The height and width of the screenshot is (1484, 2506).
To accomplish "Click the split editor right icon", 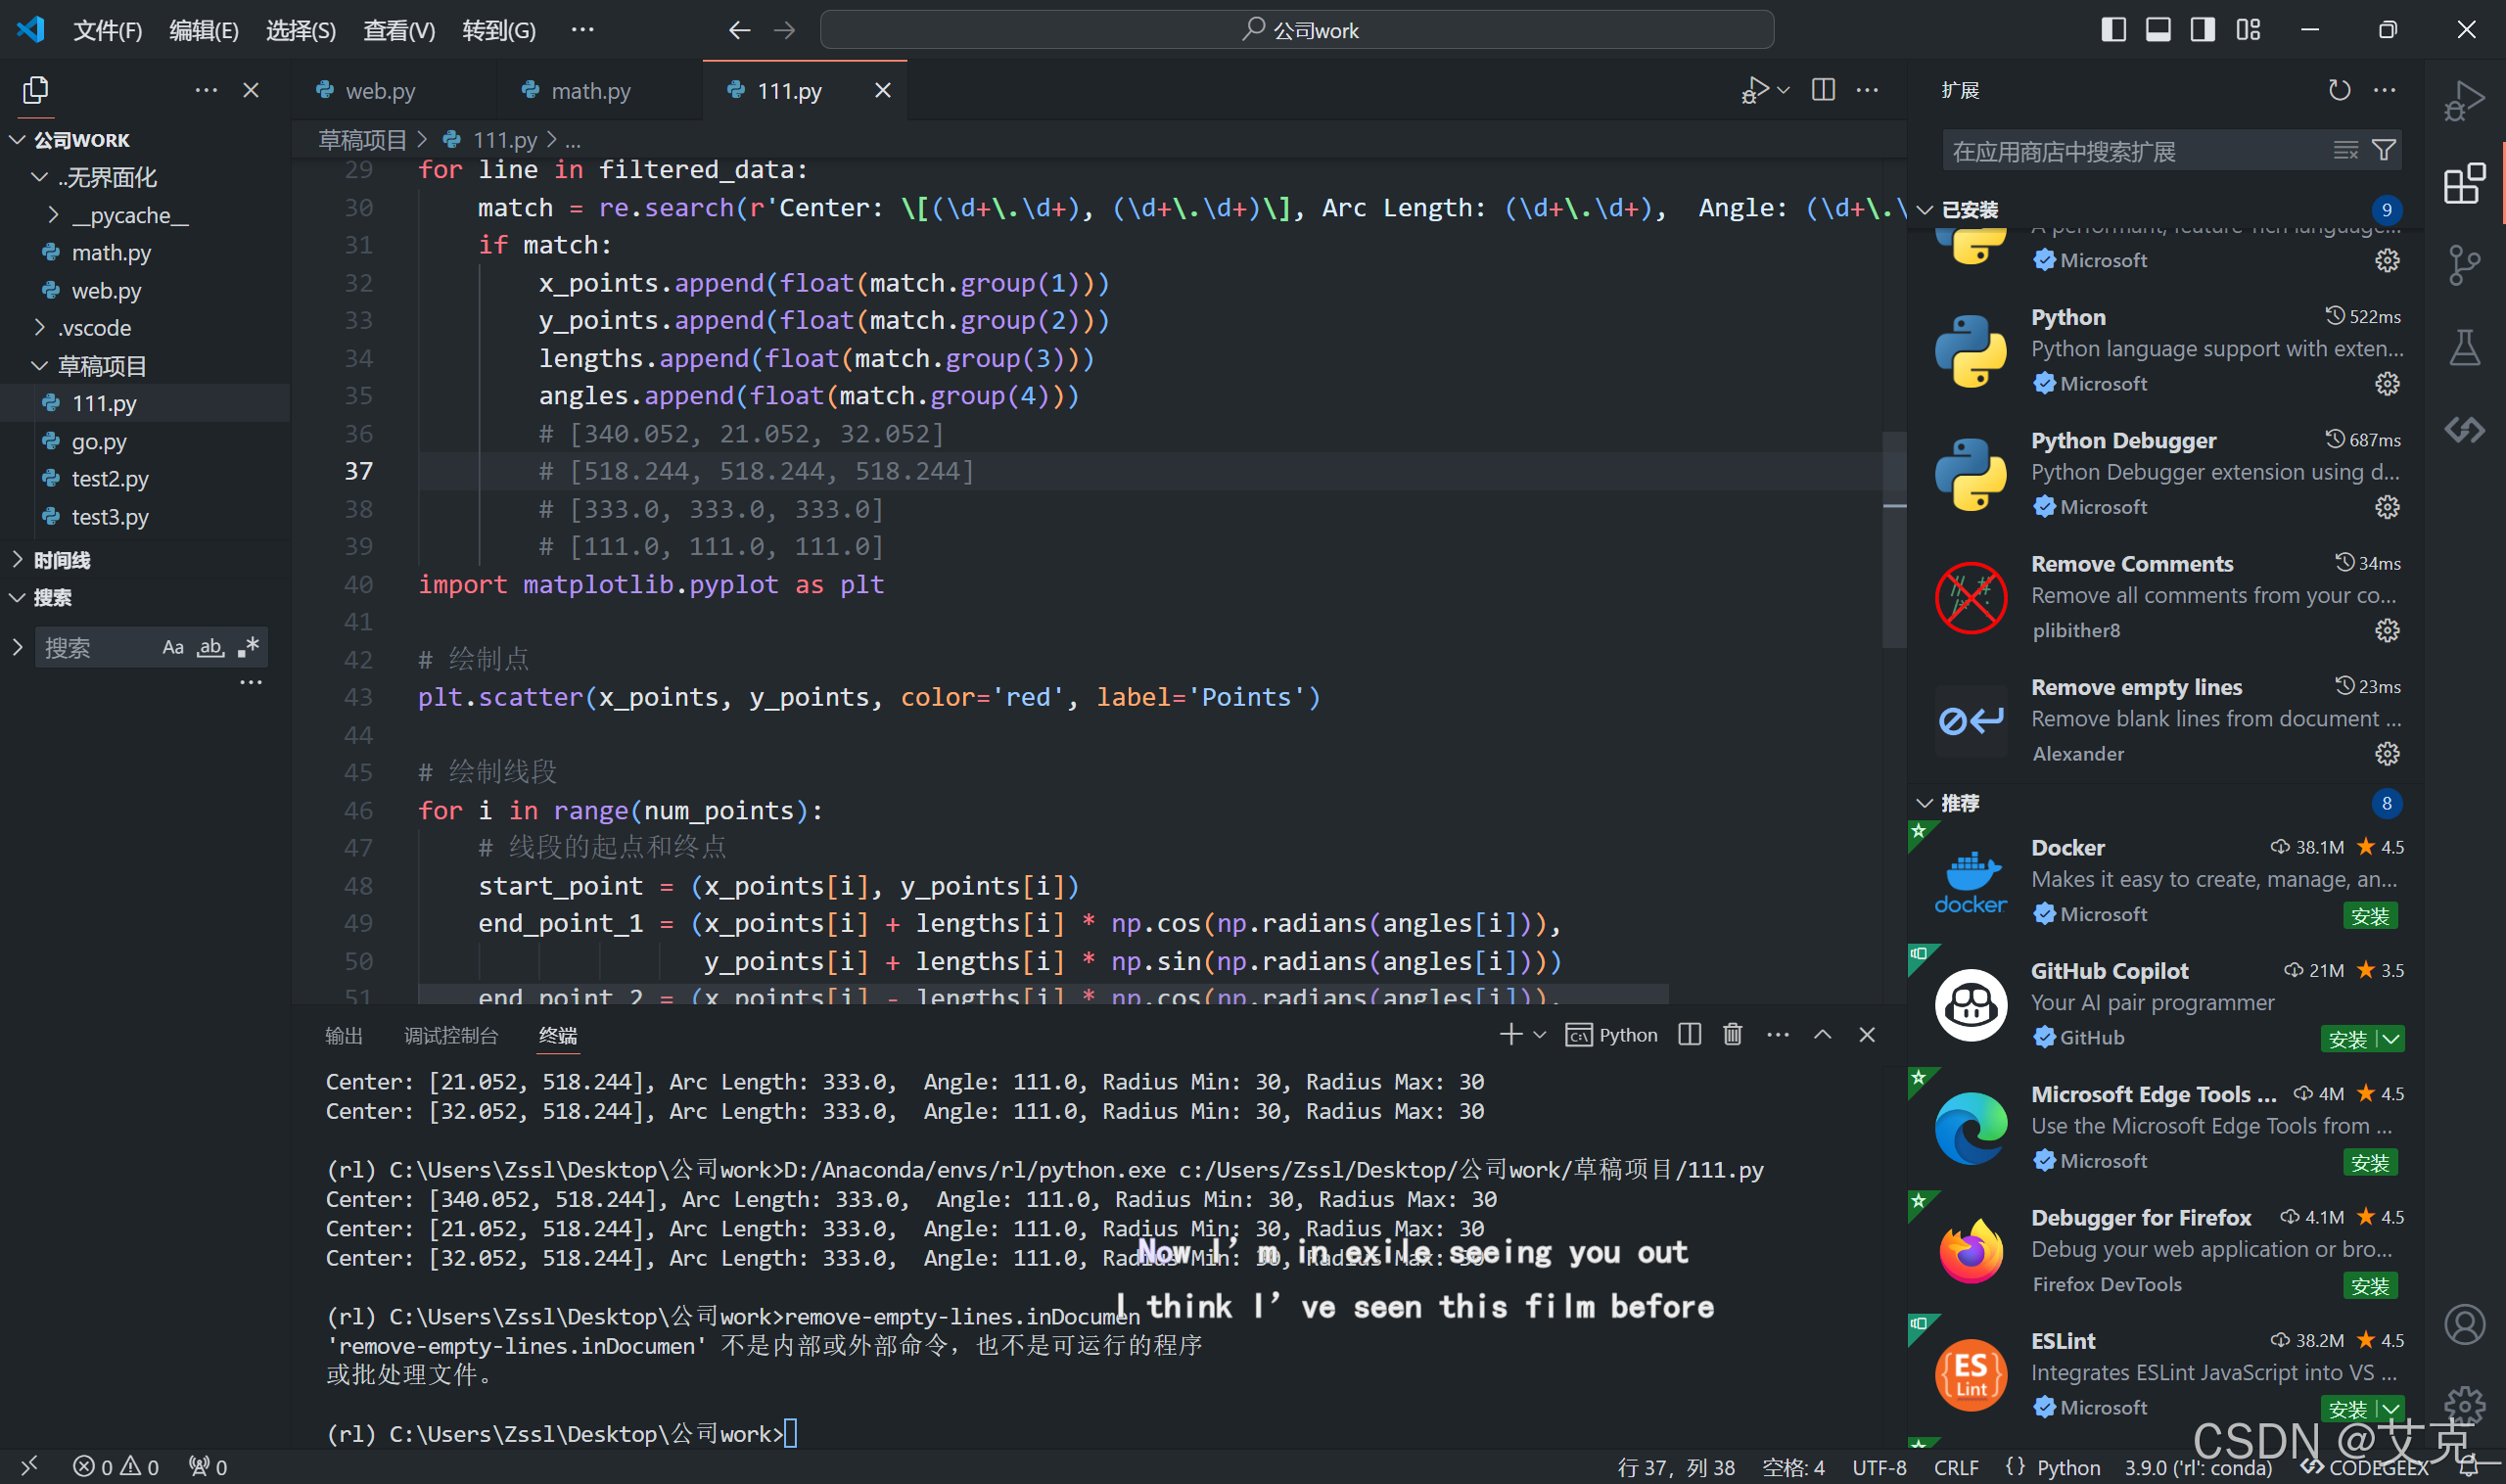I will coord(1822,90).
